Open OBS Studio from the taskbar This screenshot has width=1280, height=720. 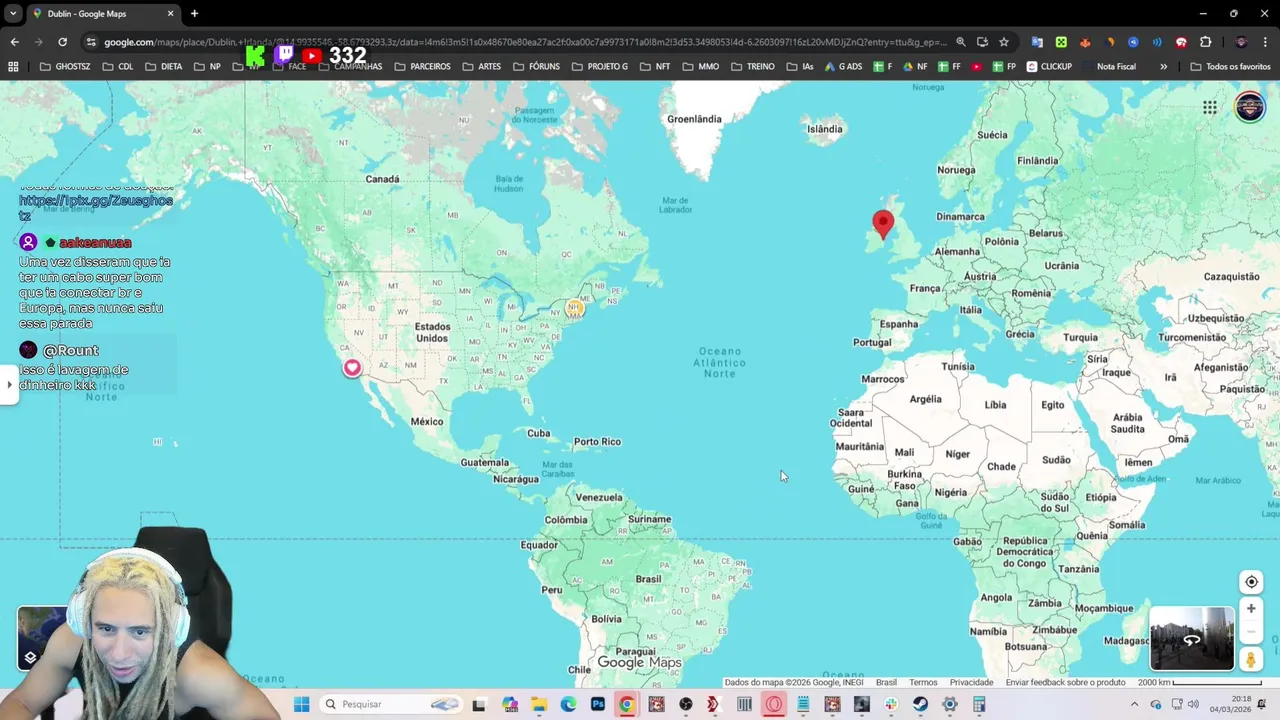(685, 704)
